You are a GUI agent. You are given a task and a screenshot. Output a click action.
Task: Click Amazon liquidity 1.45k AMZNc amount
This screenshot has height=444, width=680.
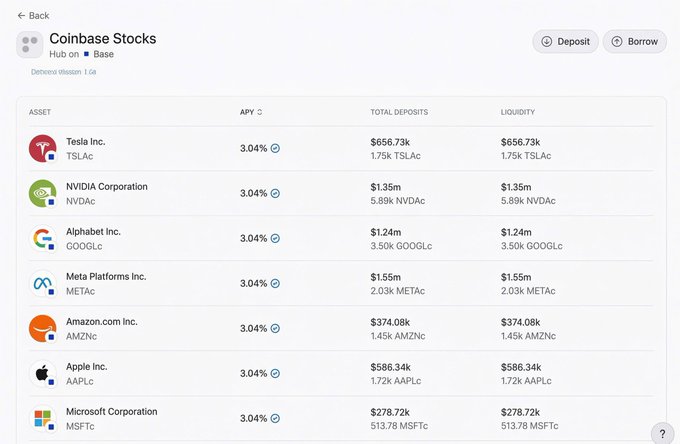coord(528,336)
